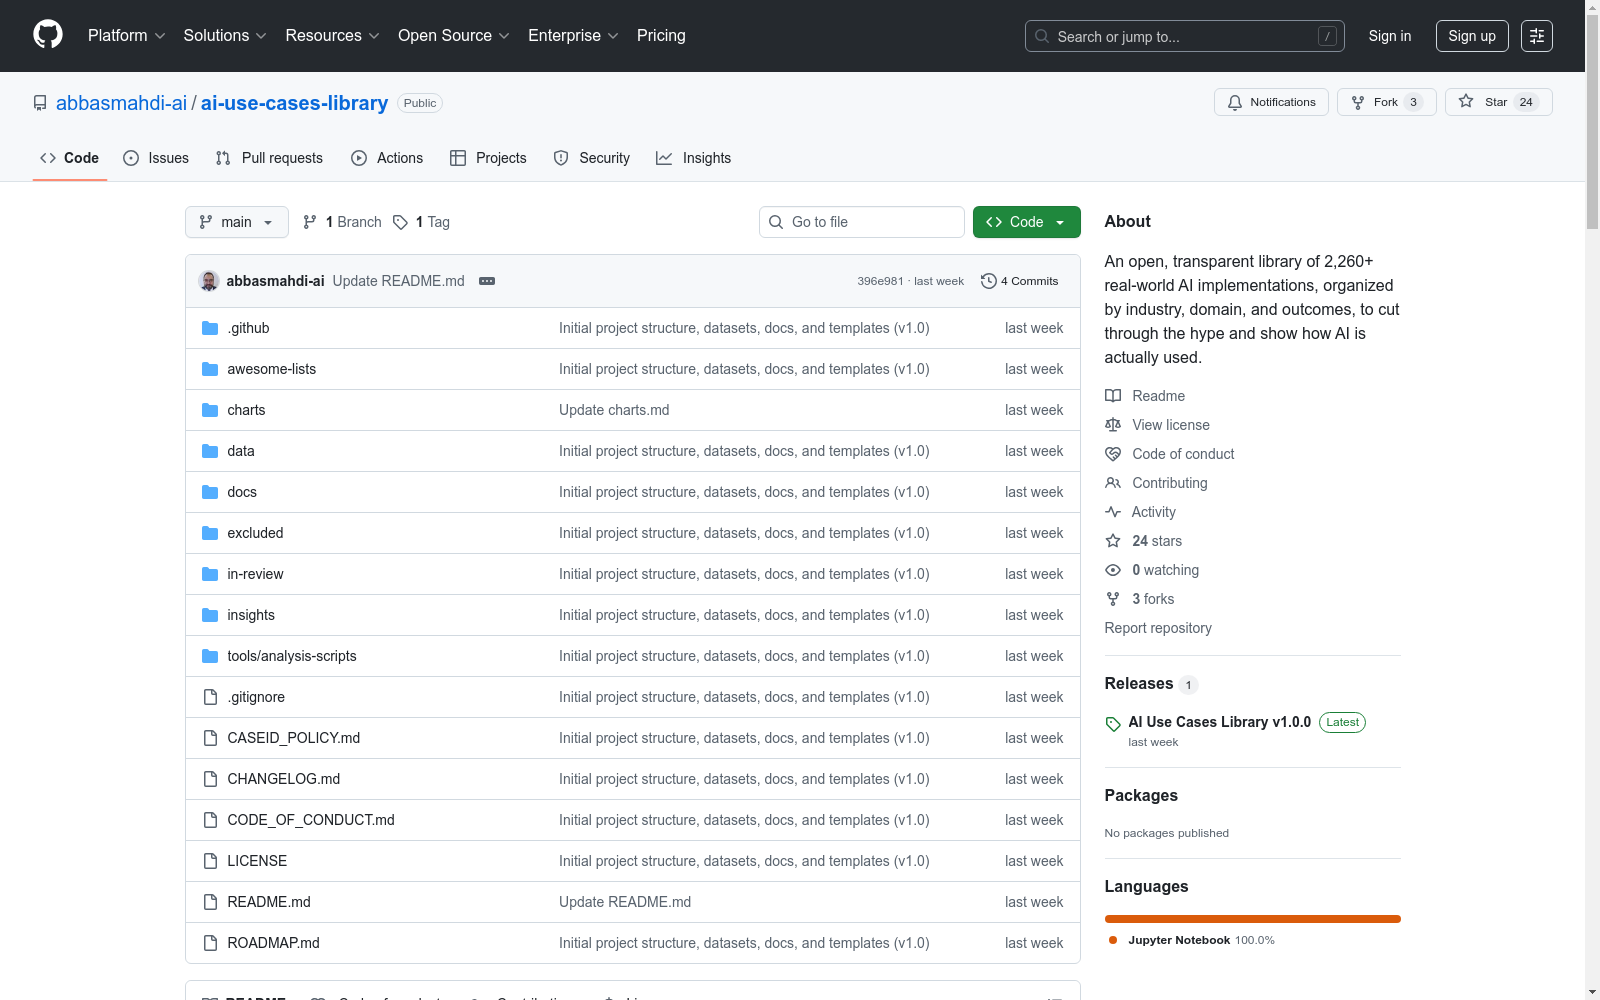
Task: Click the Activity pulse icon
Action: point(1113,512)
